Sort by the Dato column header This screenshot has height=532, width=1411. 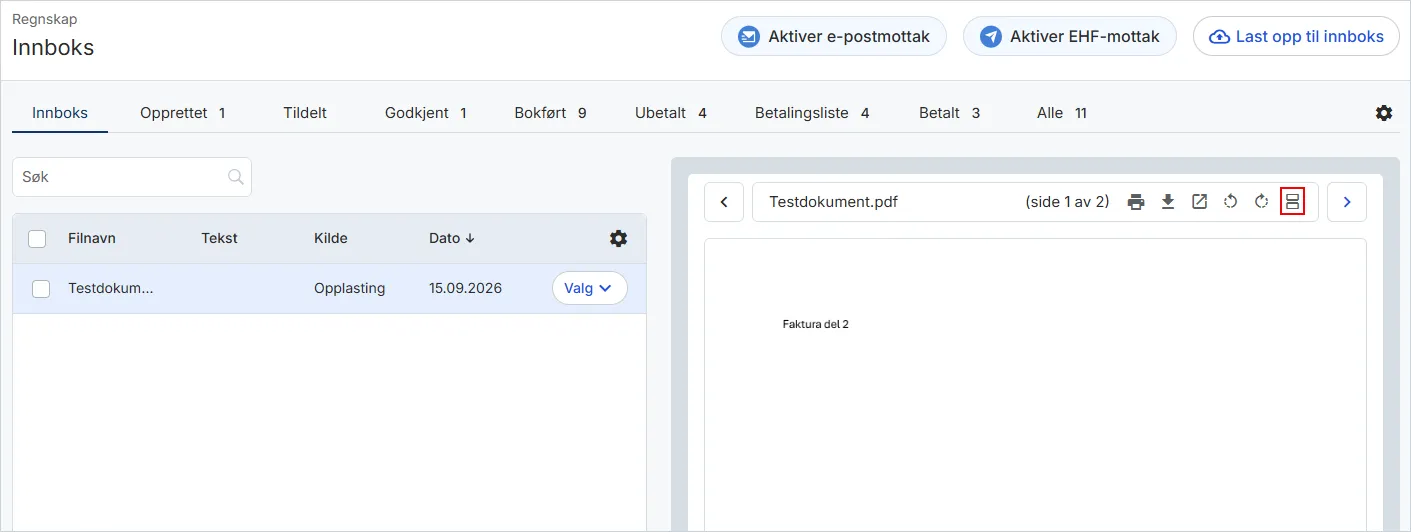click(452, 238)
